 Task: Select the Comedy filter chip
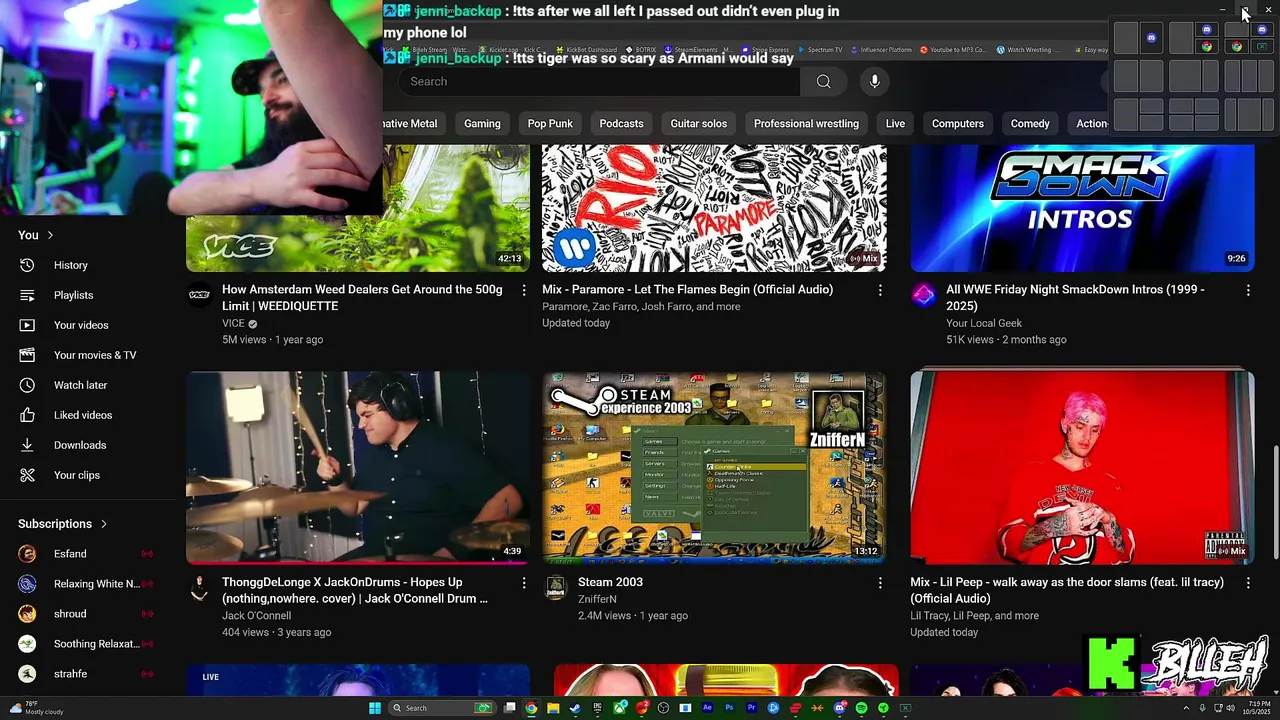(1030, 123)
